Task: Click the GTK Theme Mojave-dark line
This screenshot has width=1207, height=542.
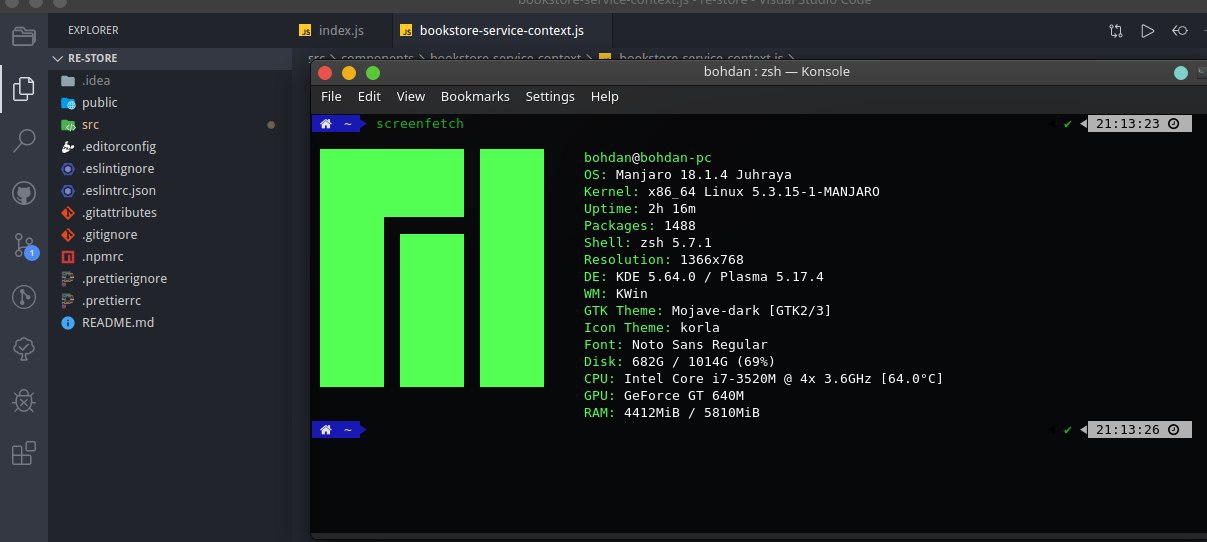Action: 708,311
